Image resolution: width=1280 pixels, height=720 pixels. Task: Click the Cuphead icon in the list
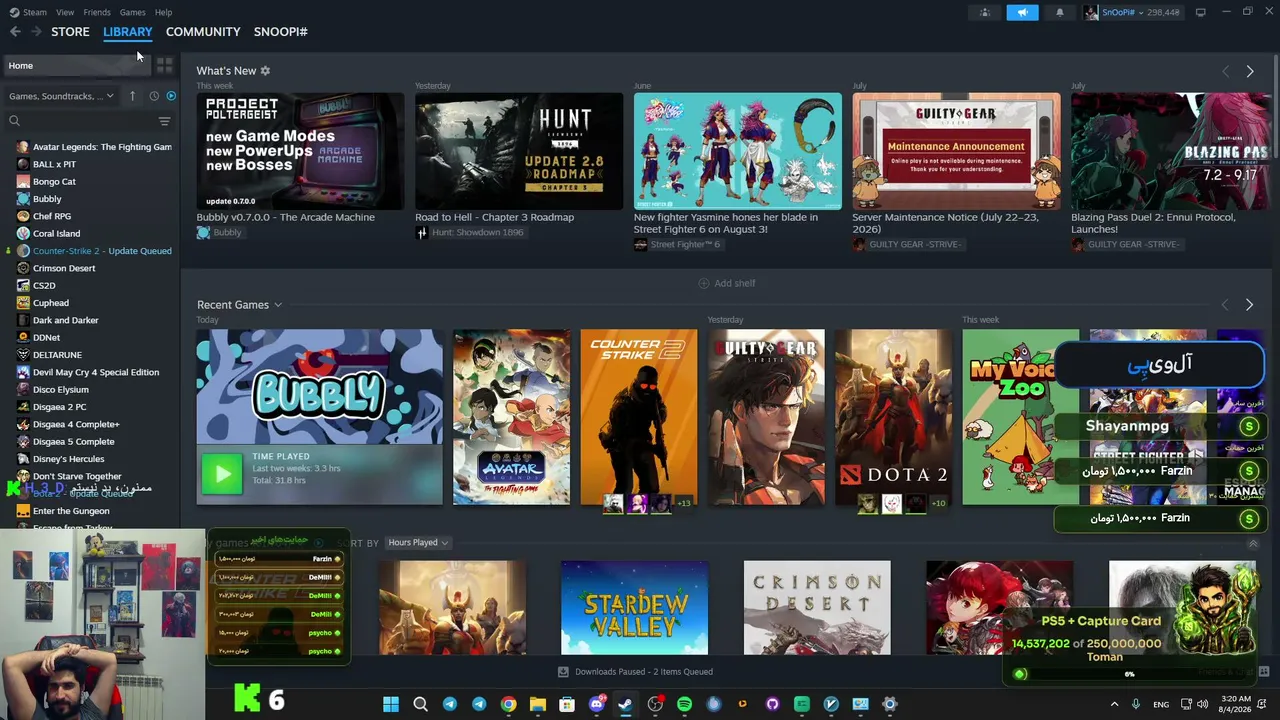click(x=23, y=303)
